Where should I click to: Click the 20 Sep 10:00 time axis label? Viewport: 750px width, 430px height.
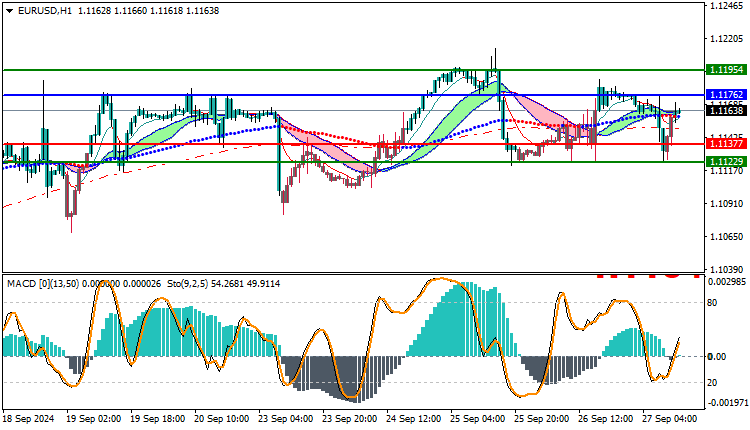click(221, 419)
